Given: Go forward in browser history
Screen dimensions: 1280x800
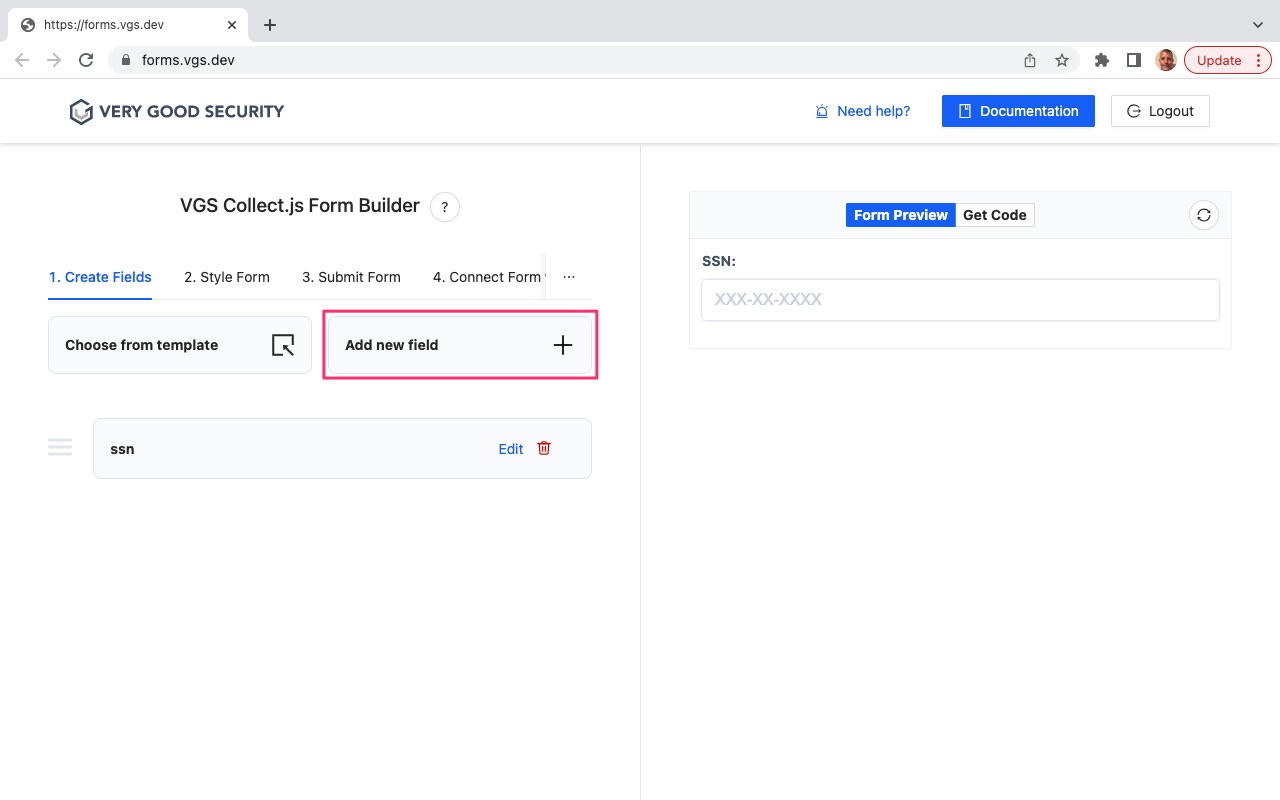Looking at the screenshot, I should tap(54, 60).
